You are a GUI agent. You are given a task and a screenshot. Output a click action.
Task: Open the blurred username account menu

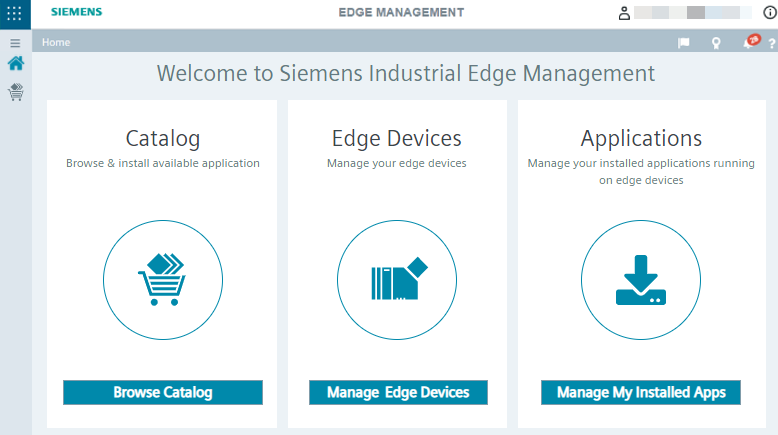[694, 14]
